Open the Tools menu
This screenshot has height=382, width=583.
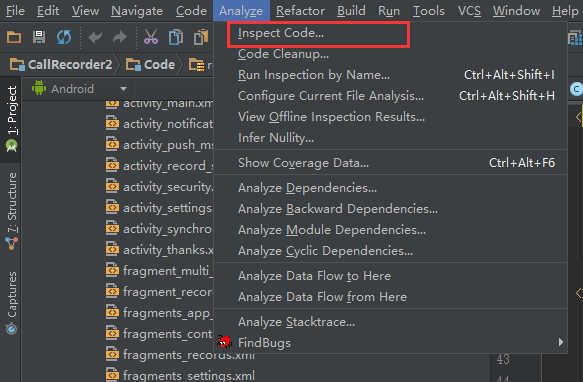click(429, 11)
